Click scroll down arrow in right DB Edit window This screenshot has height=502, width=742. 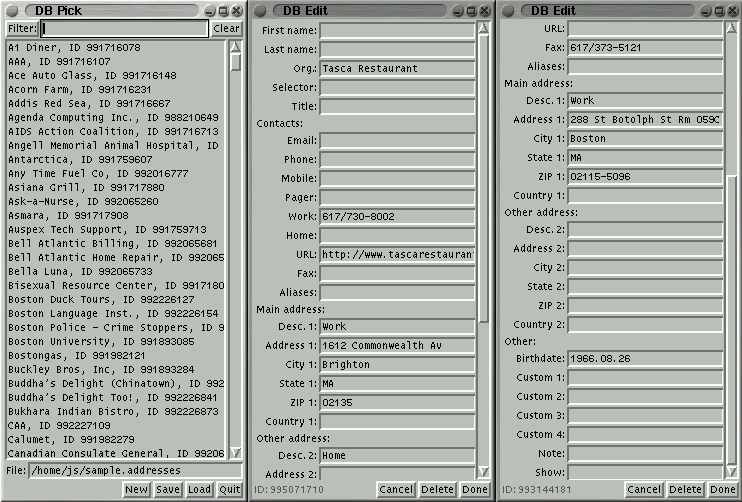[731, 471]
